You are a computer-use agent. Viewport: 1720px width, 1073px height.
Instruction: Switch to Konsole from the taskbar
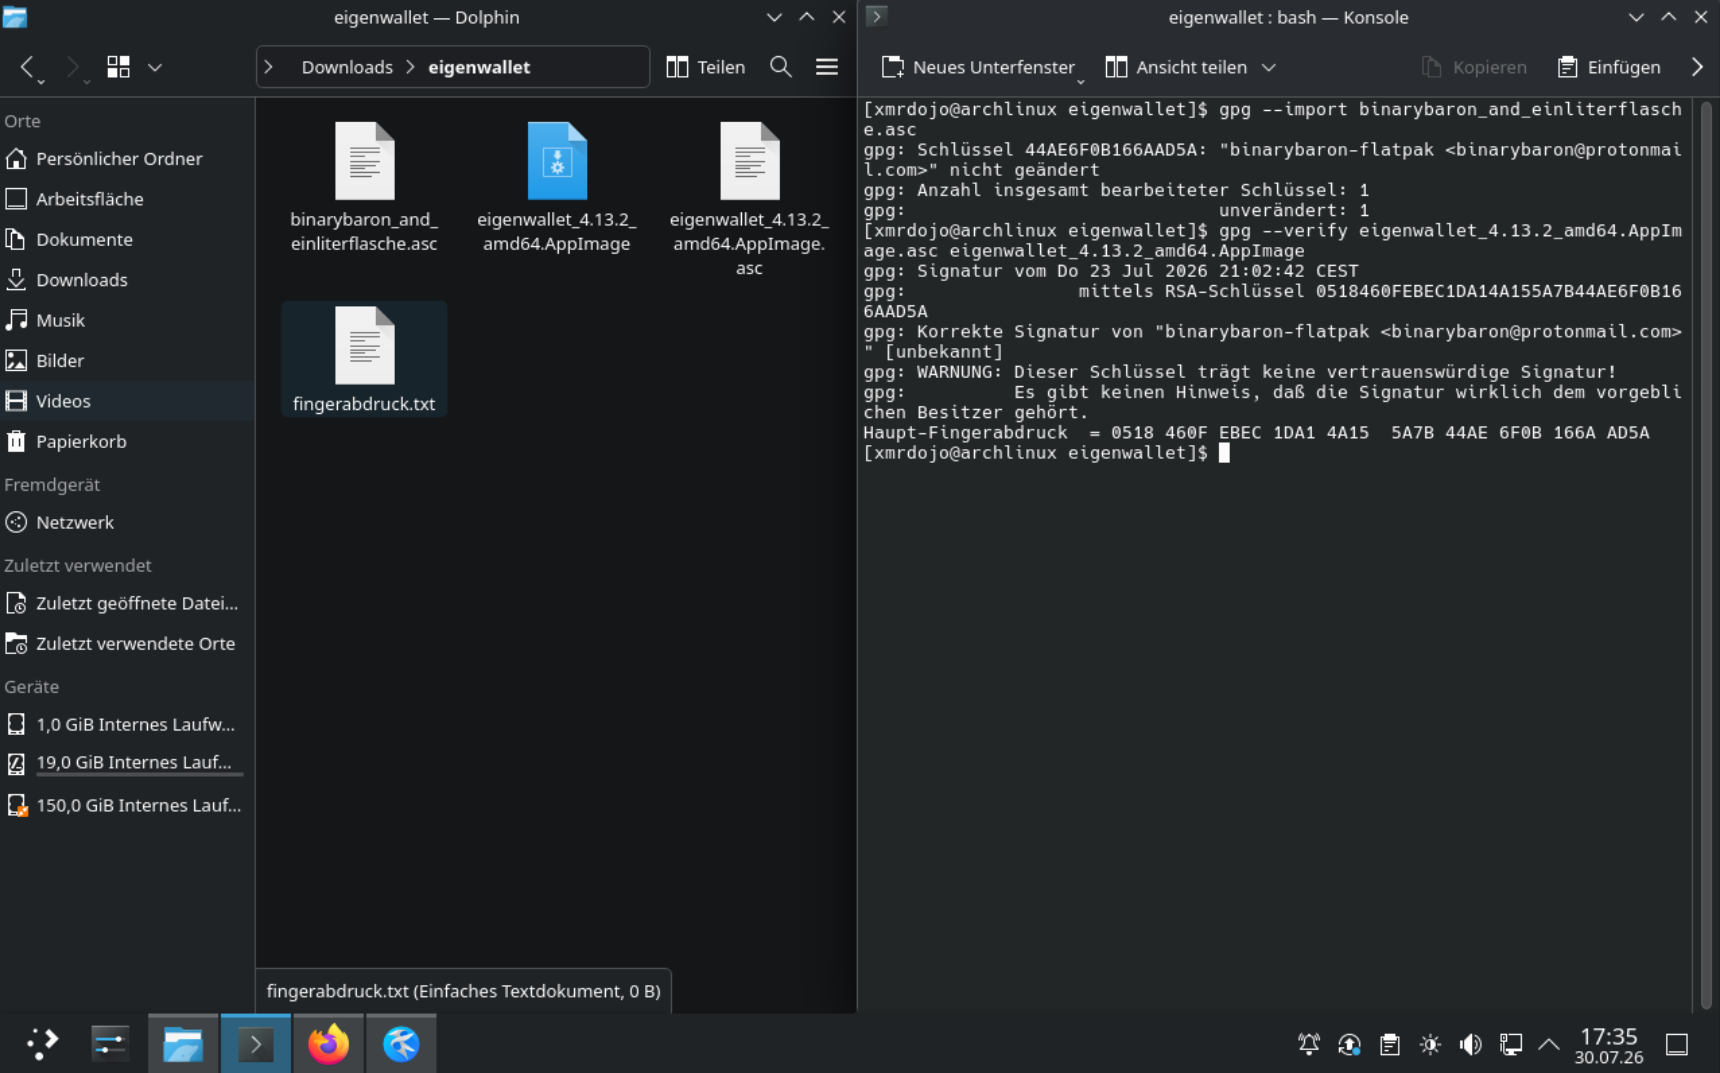tap(256, 1044)
